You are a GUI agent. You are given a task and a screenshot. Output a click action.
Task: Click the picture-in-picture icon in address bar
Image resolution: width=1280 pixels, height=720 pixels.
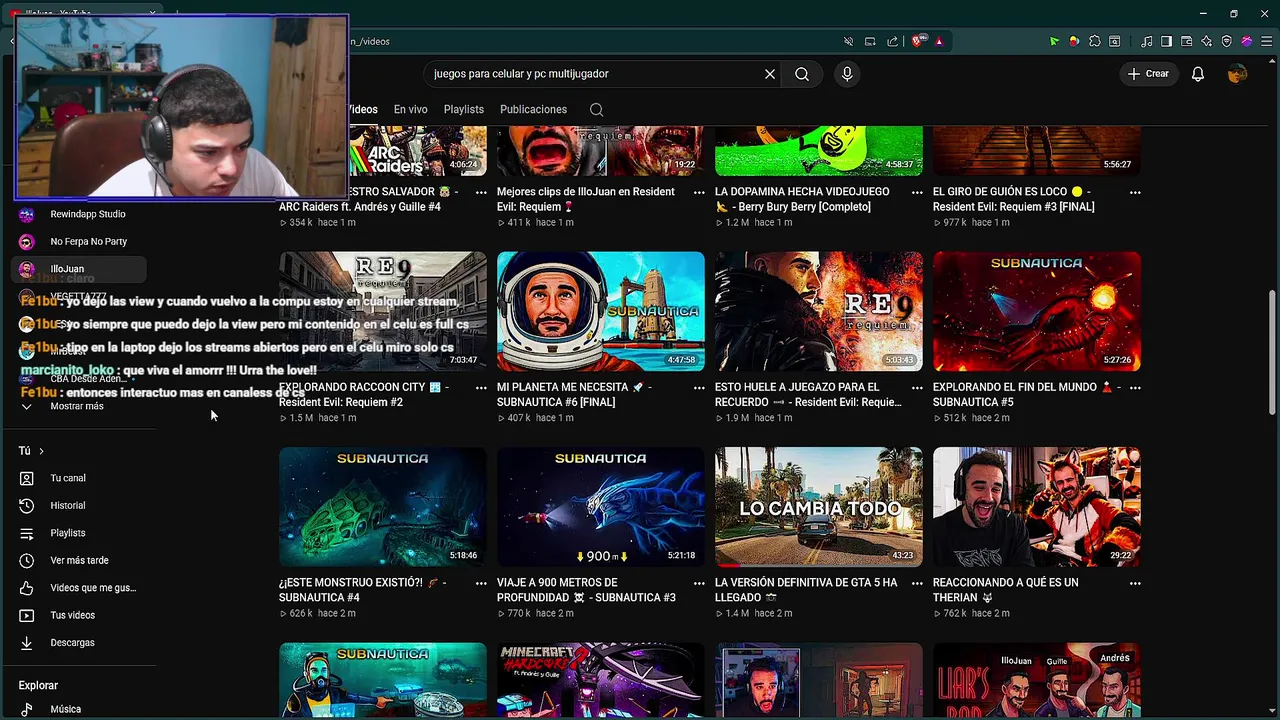(x=870, y=41)
